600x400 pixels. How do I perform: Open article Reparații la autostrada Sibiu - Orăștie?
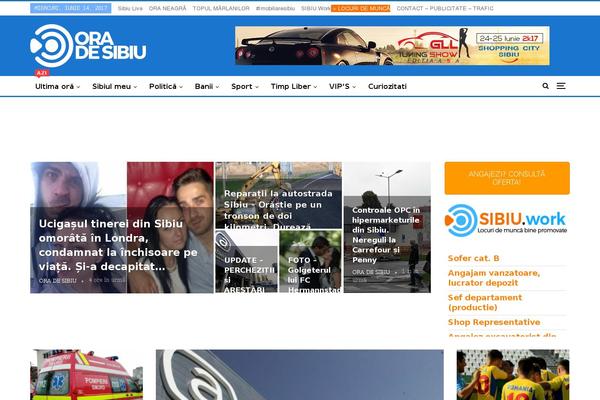coord(278,210)
